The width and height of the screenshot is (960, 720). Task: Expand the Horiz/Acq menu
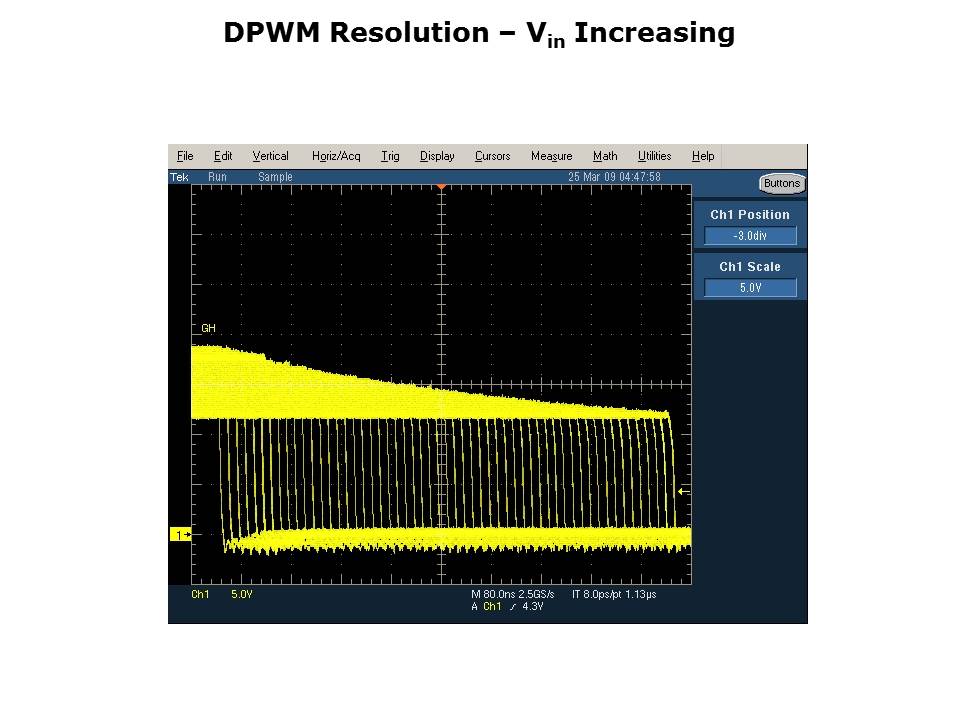(336, 156)
